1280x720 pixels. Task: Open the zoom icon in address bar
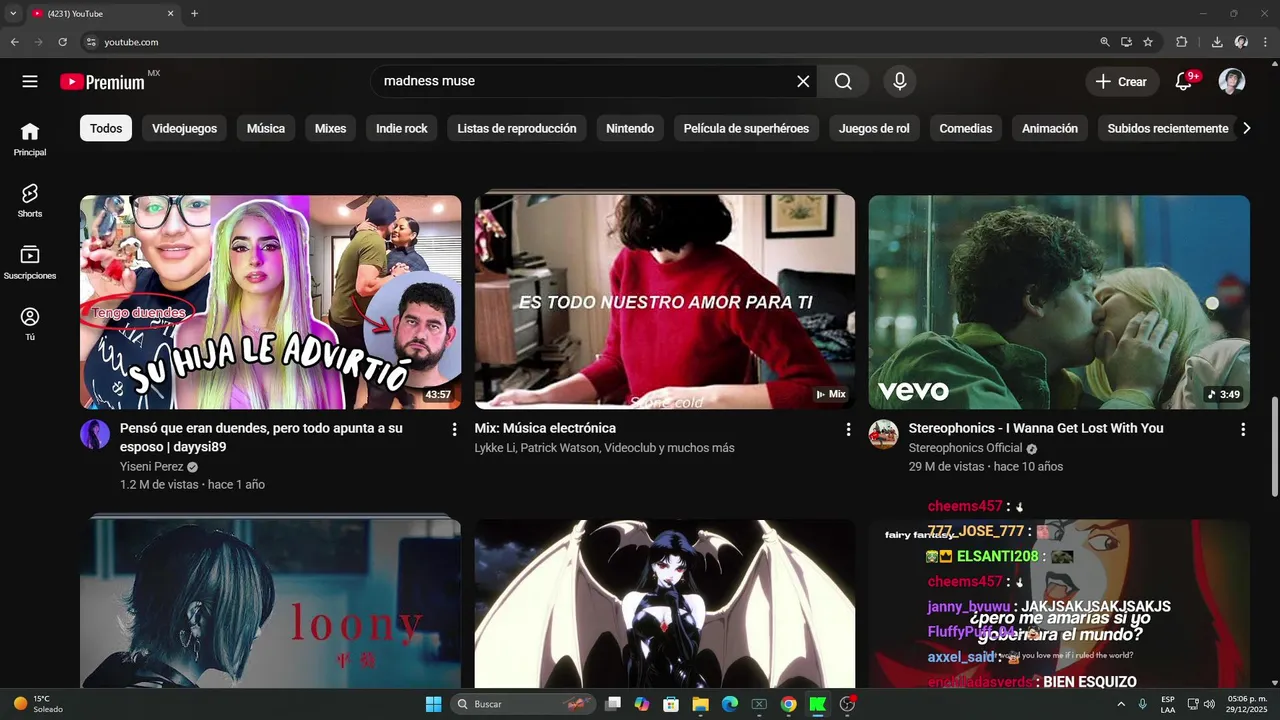click(x=1105, y=42)
